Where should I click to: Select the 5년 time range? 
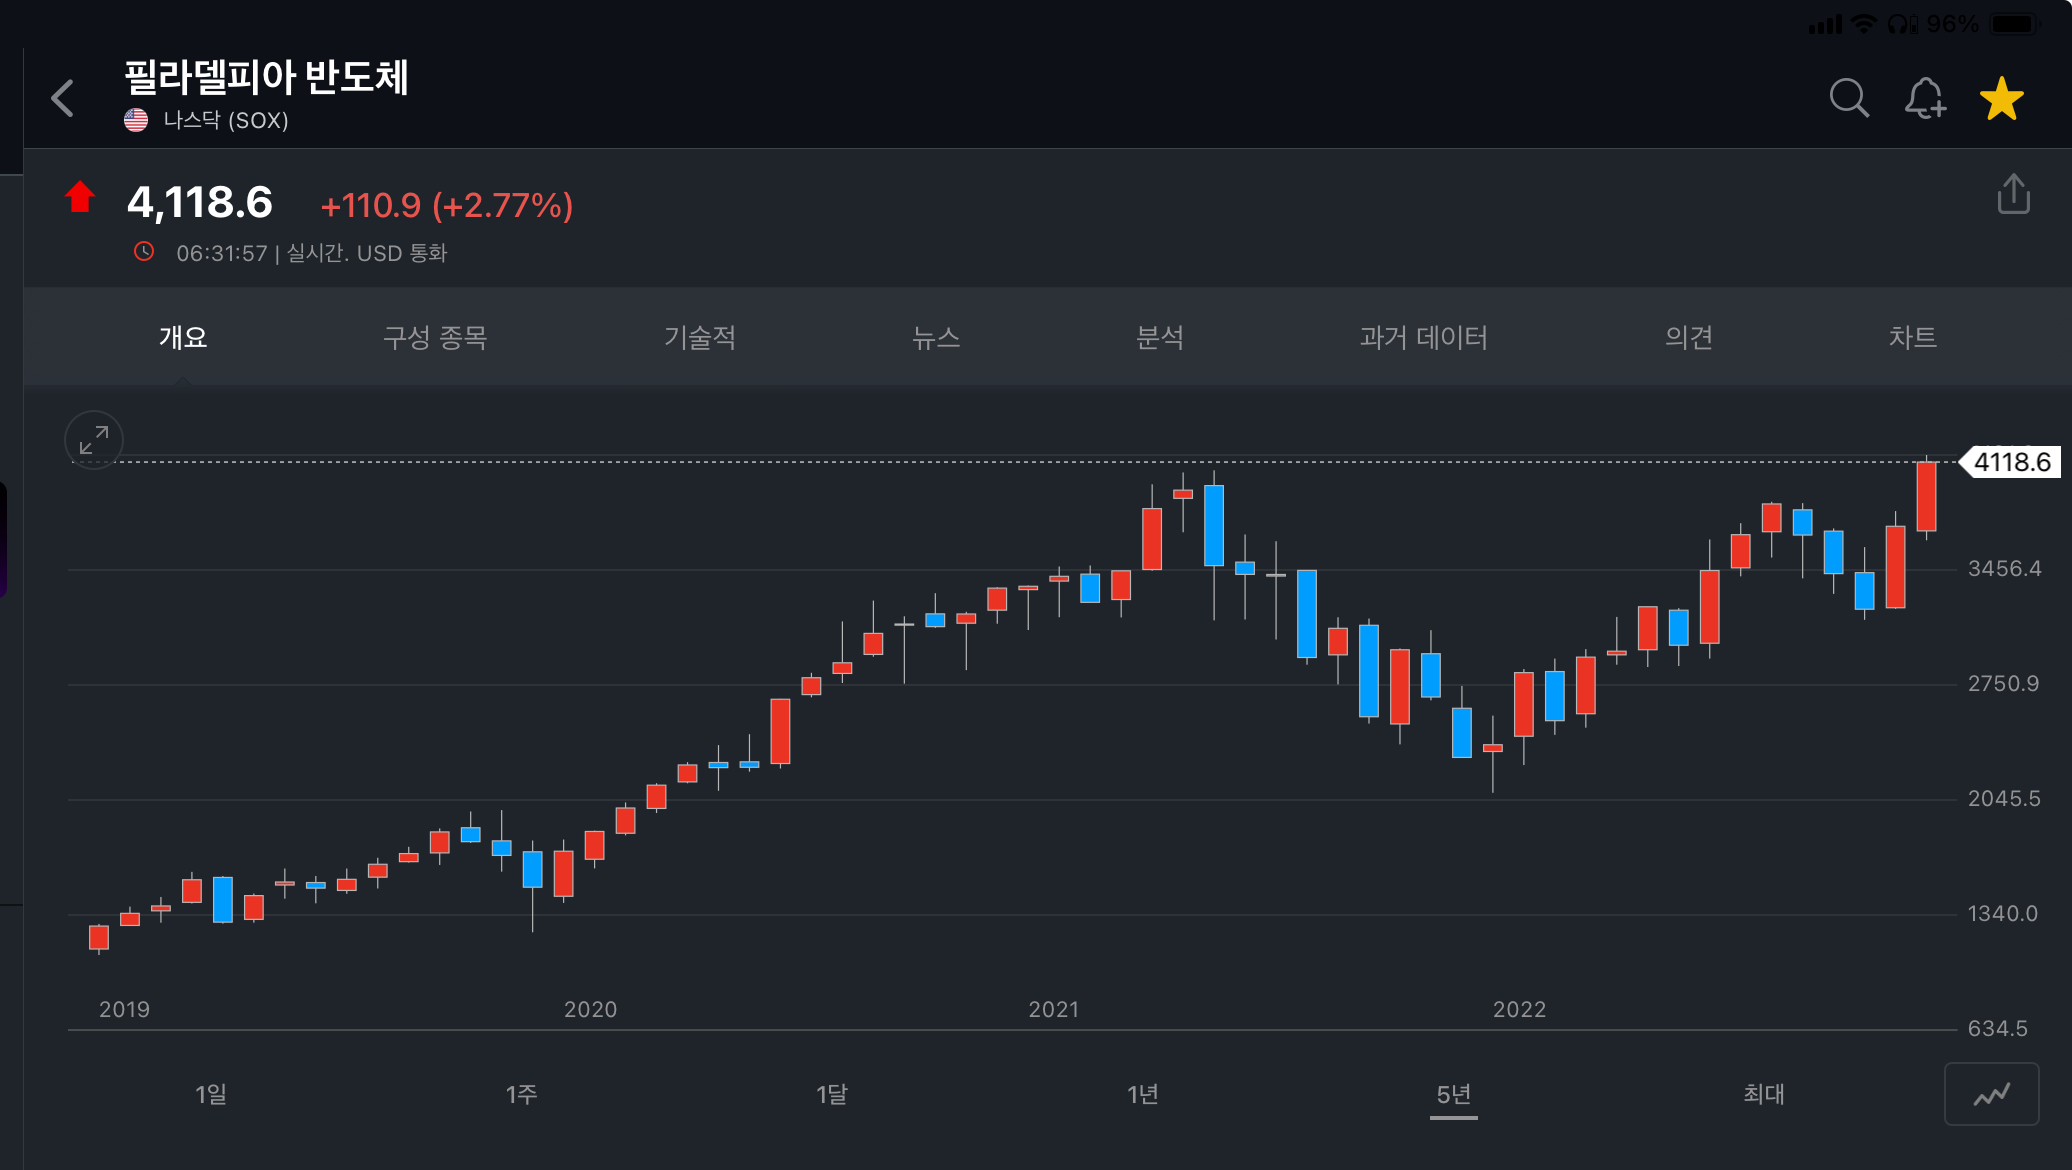tap(1454, 1094)
